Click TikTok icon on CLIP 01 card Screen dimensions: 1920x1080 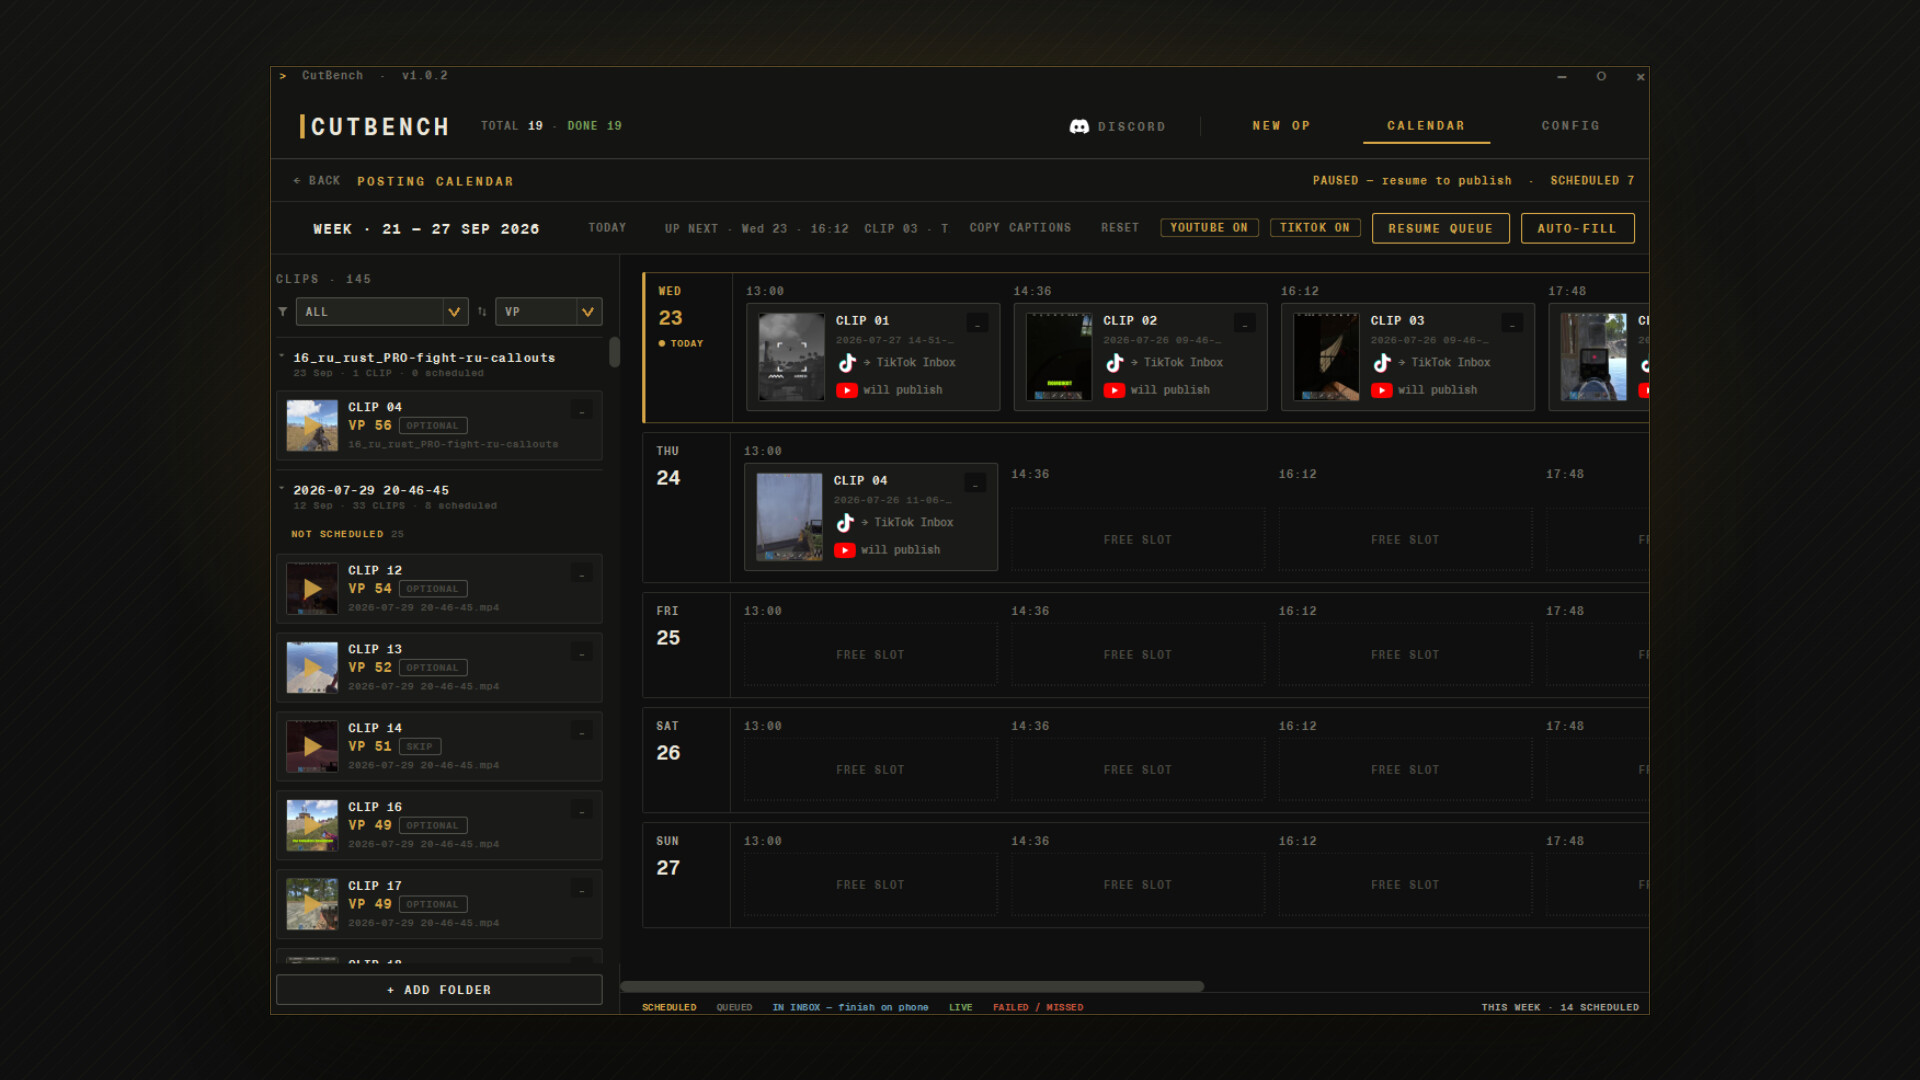pyautogui.click(x=847, y=362)
